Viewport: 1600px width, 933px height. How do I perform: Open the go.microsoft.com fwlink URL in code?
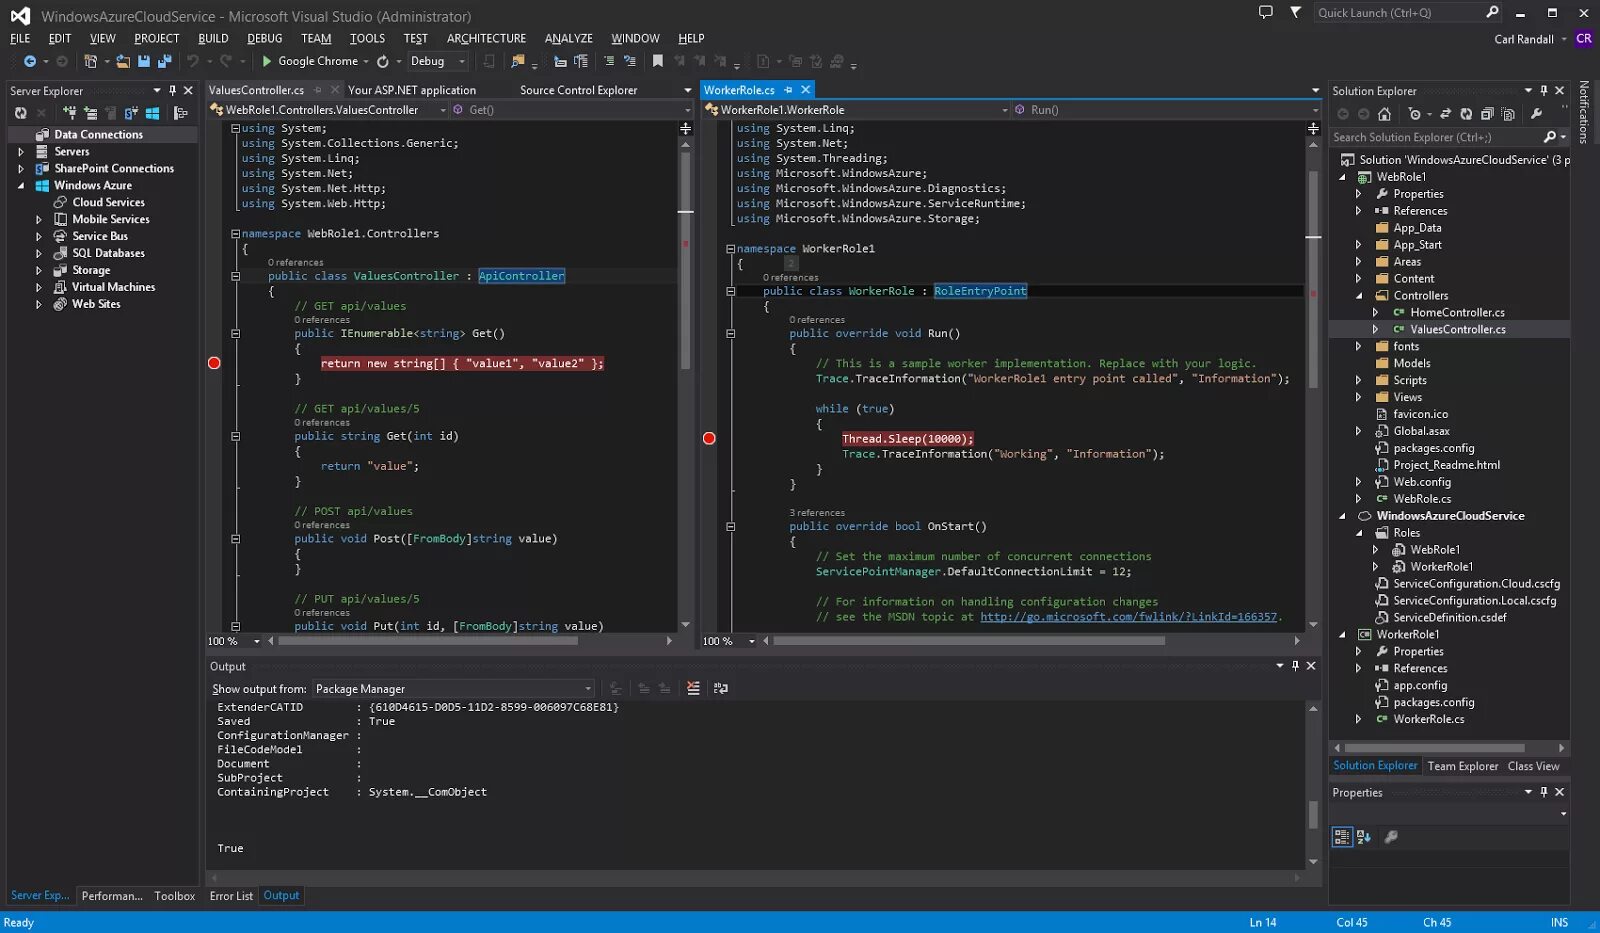[1128, 617]
